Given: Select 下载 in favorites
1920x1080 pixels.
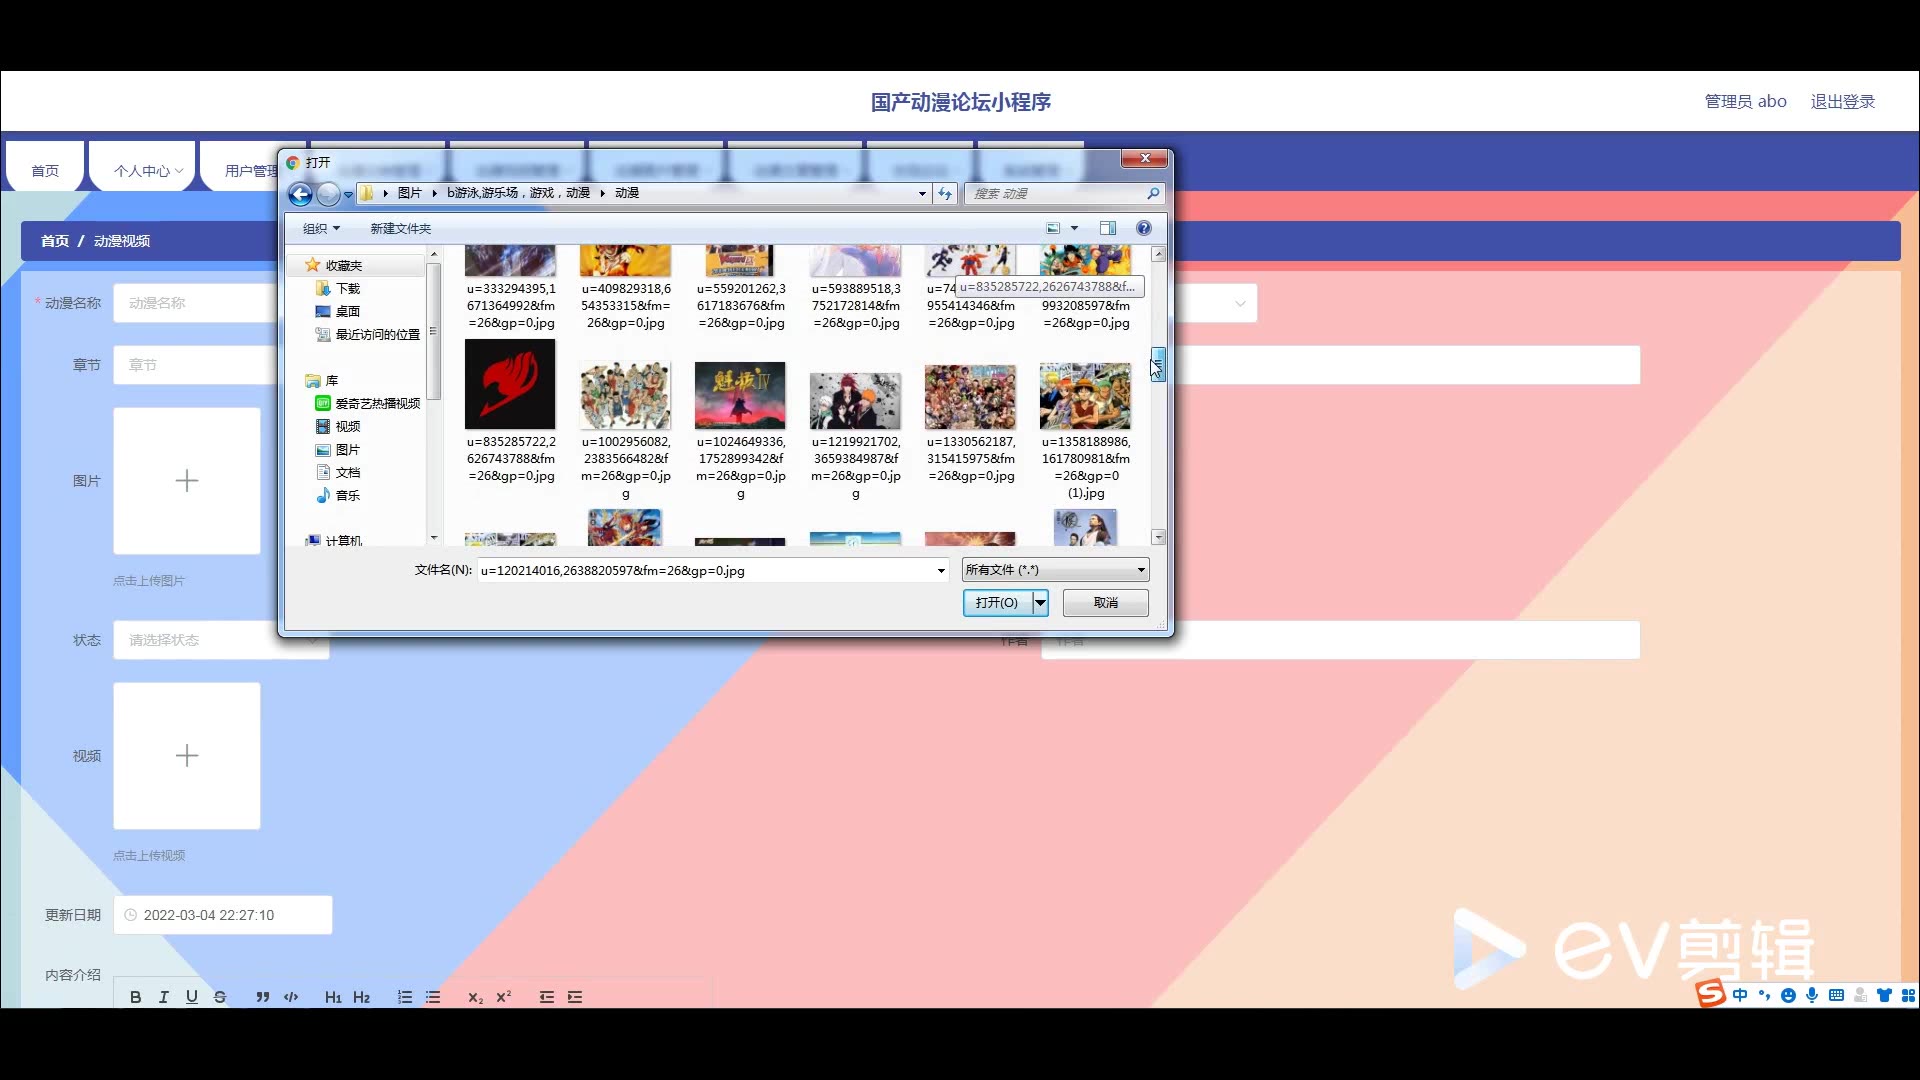Looking at the screenshot, I should click(x=347, y=288).
